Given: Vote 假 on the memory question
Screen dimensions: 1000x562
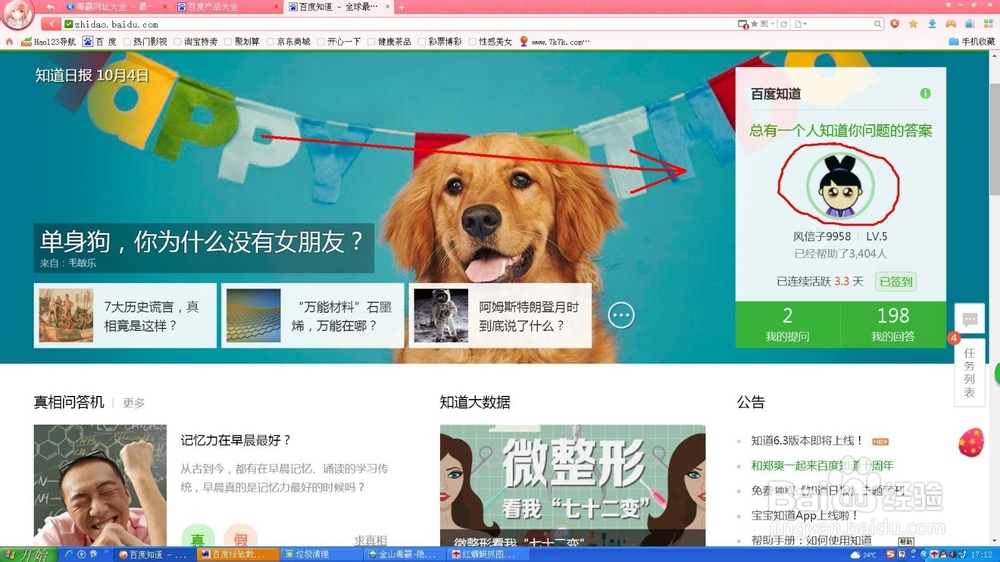Looking at the screenshot, I should [240, 537].
